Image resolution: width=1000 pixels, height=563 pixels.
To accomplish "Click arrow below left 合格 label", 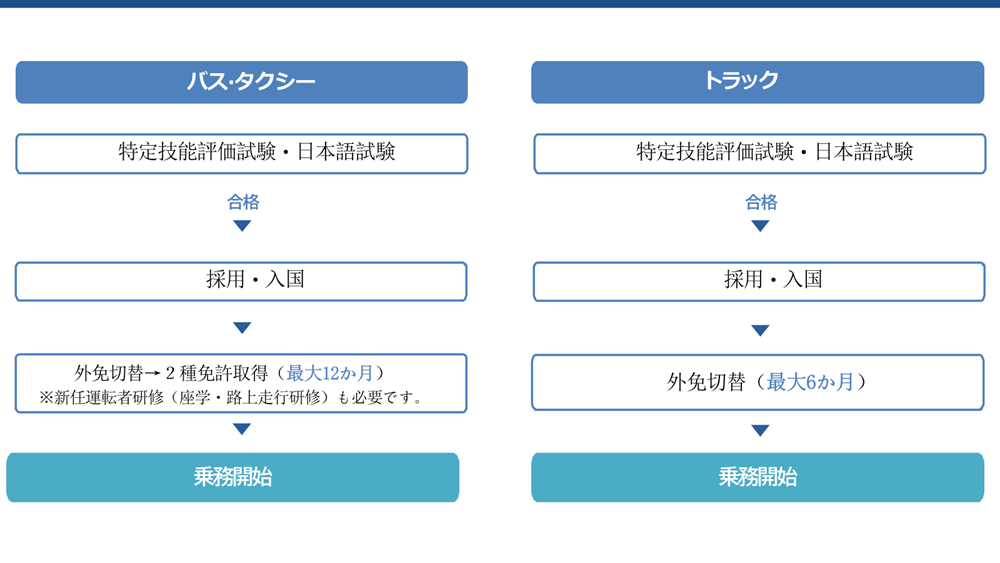I will point(242,226).
